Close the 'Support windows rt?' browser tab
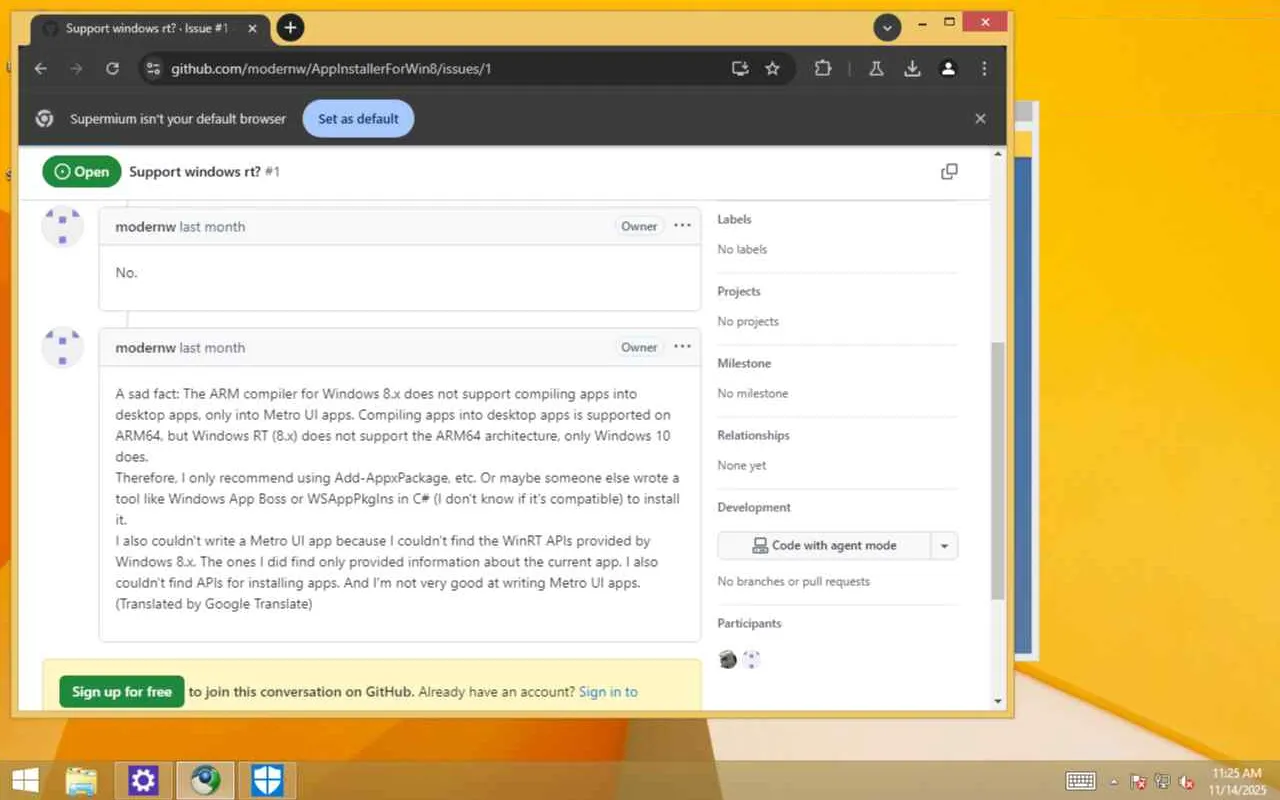Screen dimensions: 1280x800 click(253, 28)
